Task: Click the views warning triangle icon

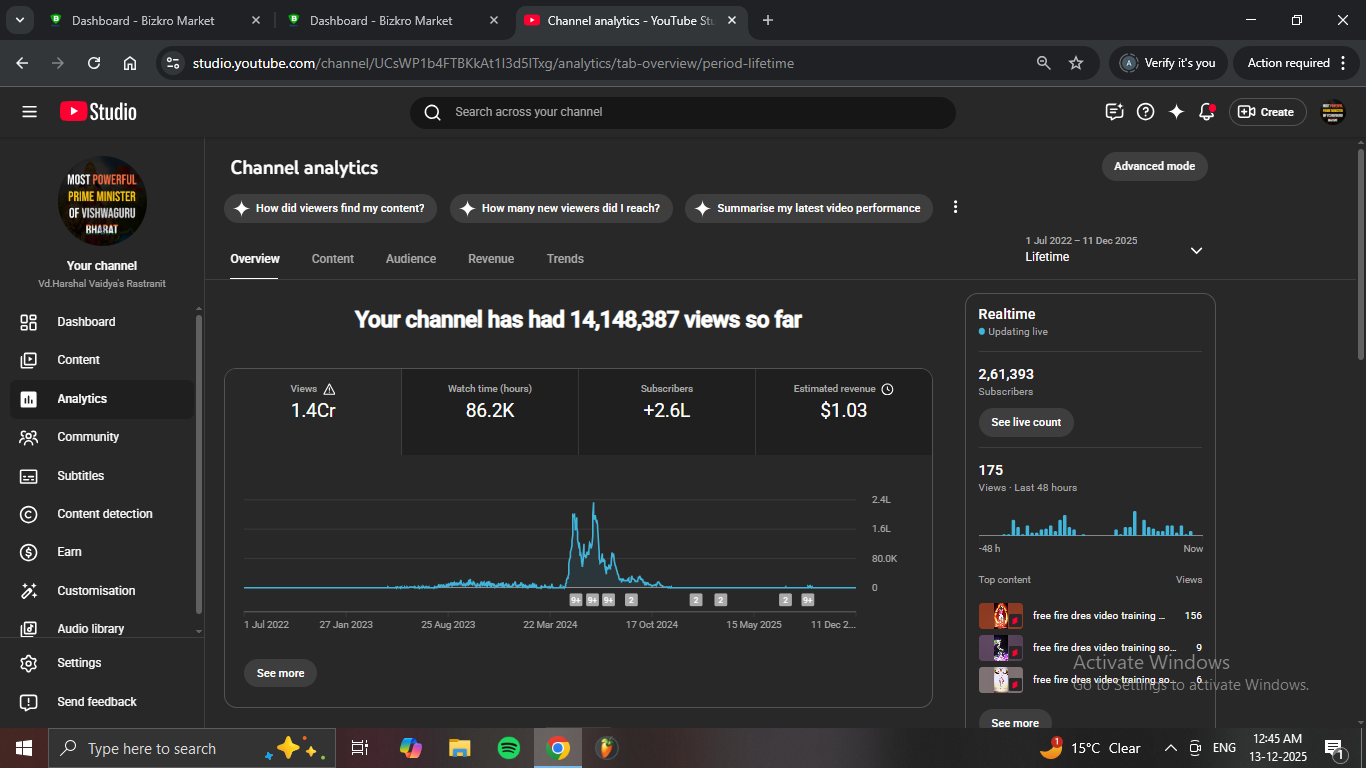Action: pyautogui.click(x=330, y=389)
